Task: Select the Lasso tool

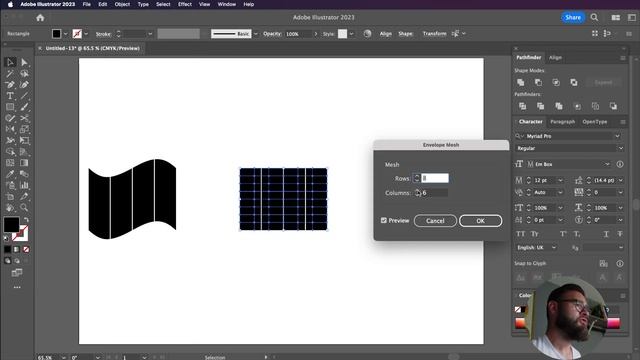Action: tap(24, 73)
